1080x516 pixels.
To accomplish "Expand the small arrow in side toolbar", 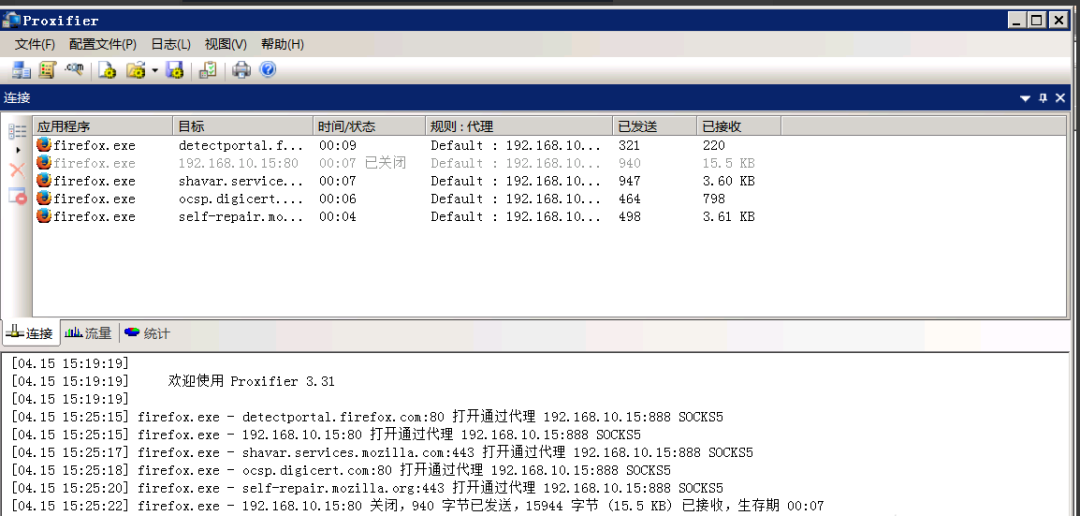I will (18, 150).
